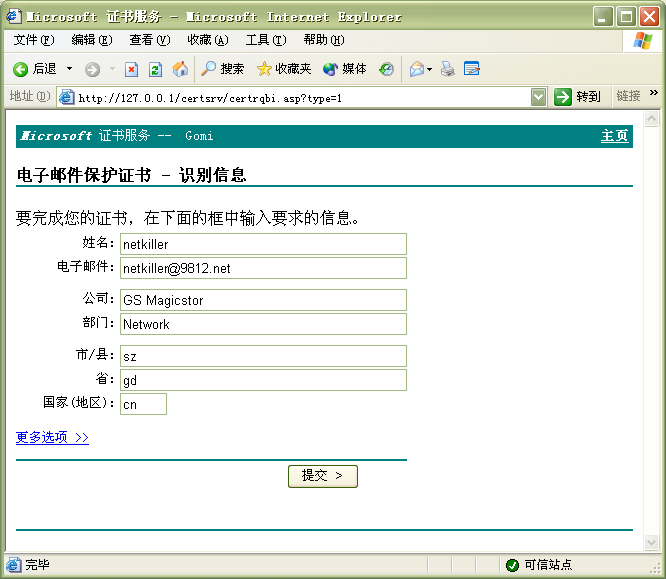
Task: Click the Windows flag logo
Action: [643, 41]
